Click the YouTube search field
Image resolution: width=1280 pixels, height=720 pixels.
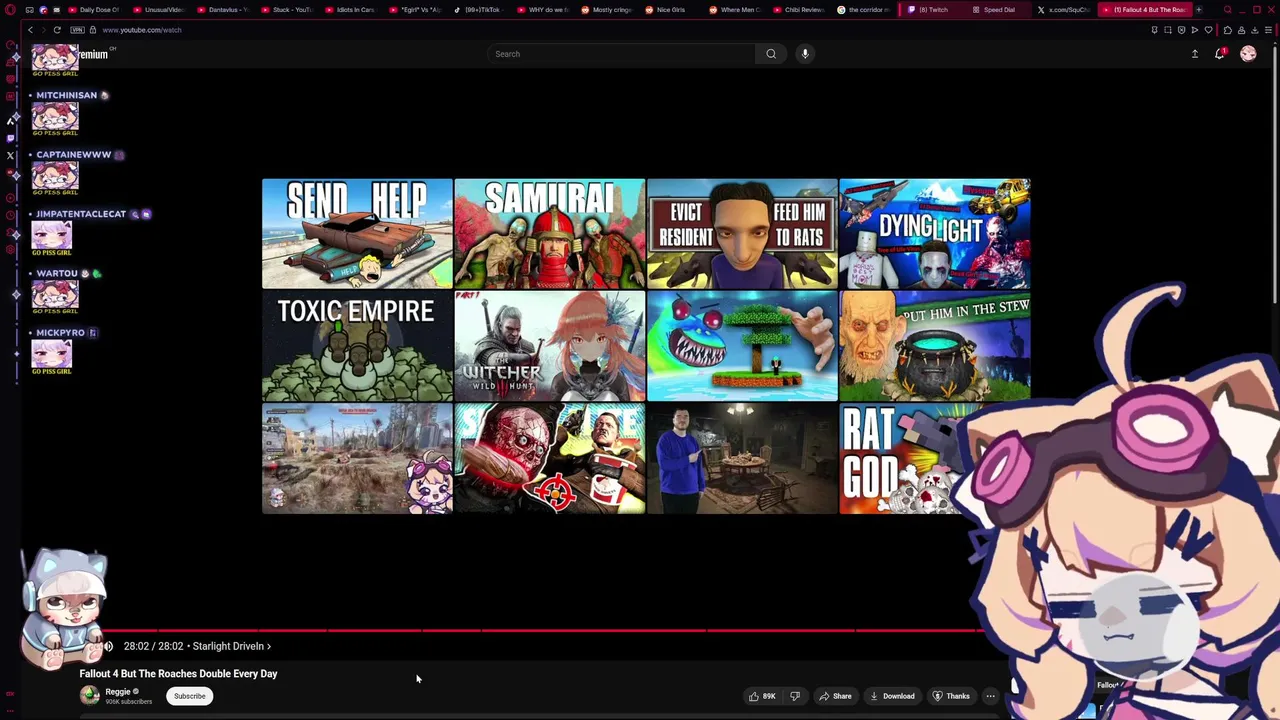pyautogui.click(x=622, y=54)
